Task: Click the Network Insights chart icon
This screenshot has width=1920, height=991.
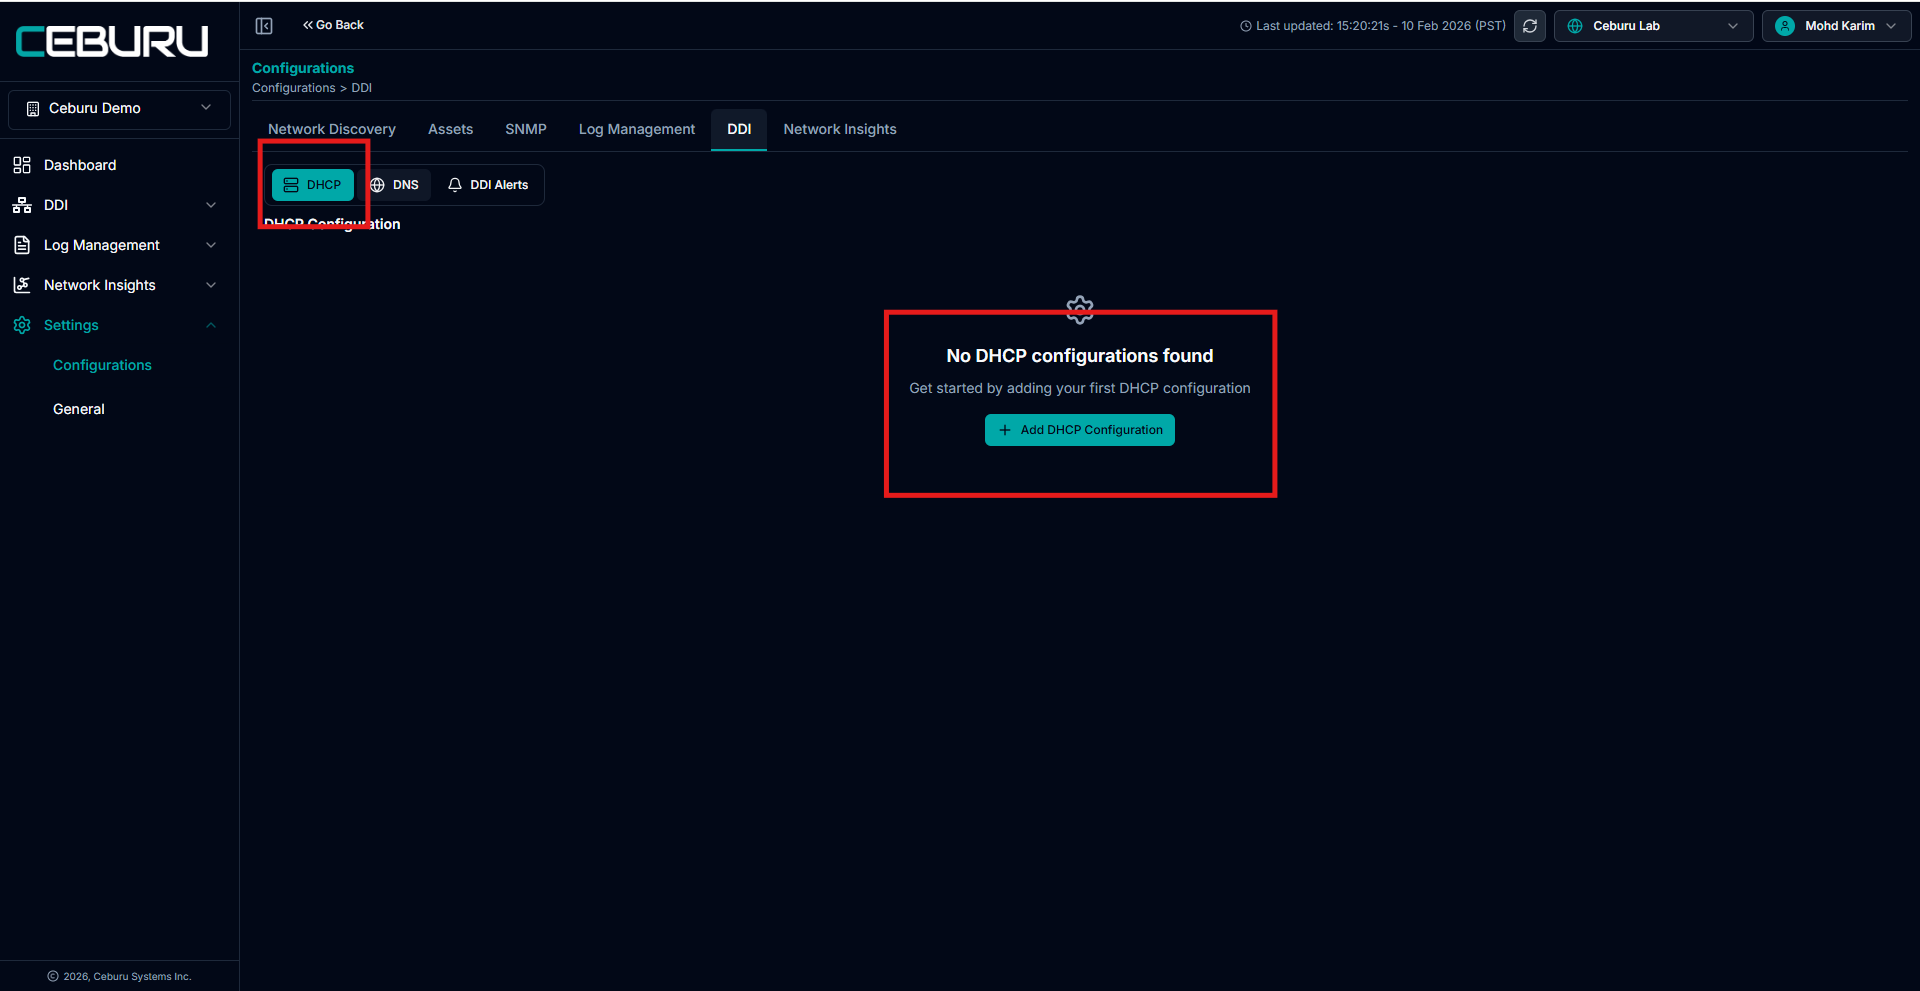Action: pos(22,285)
